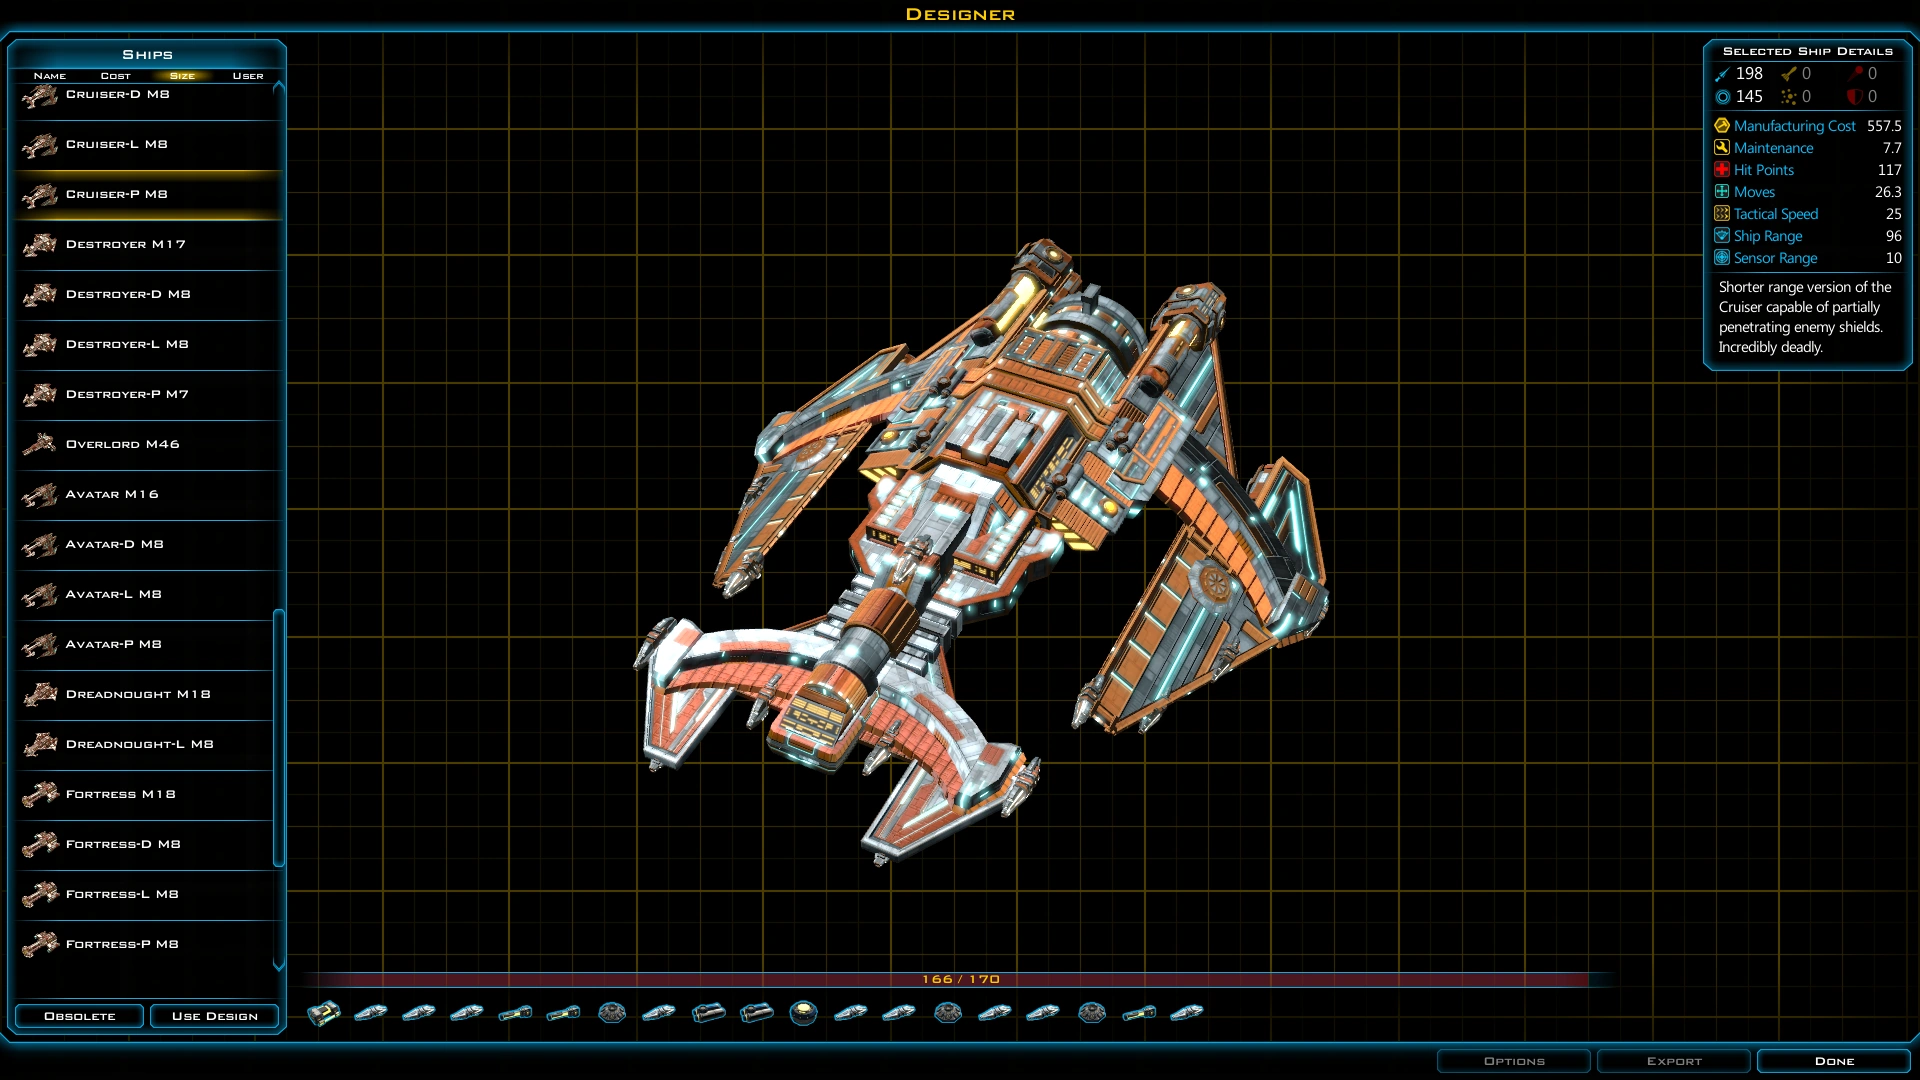Click the Maintenance wrench icon
1920x1080 pixels.
pyautogui.click(x=1722, y=148)
